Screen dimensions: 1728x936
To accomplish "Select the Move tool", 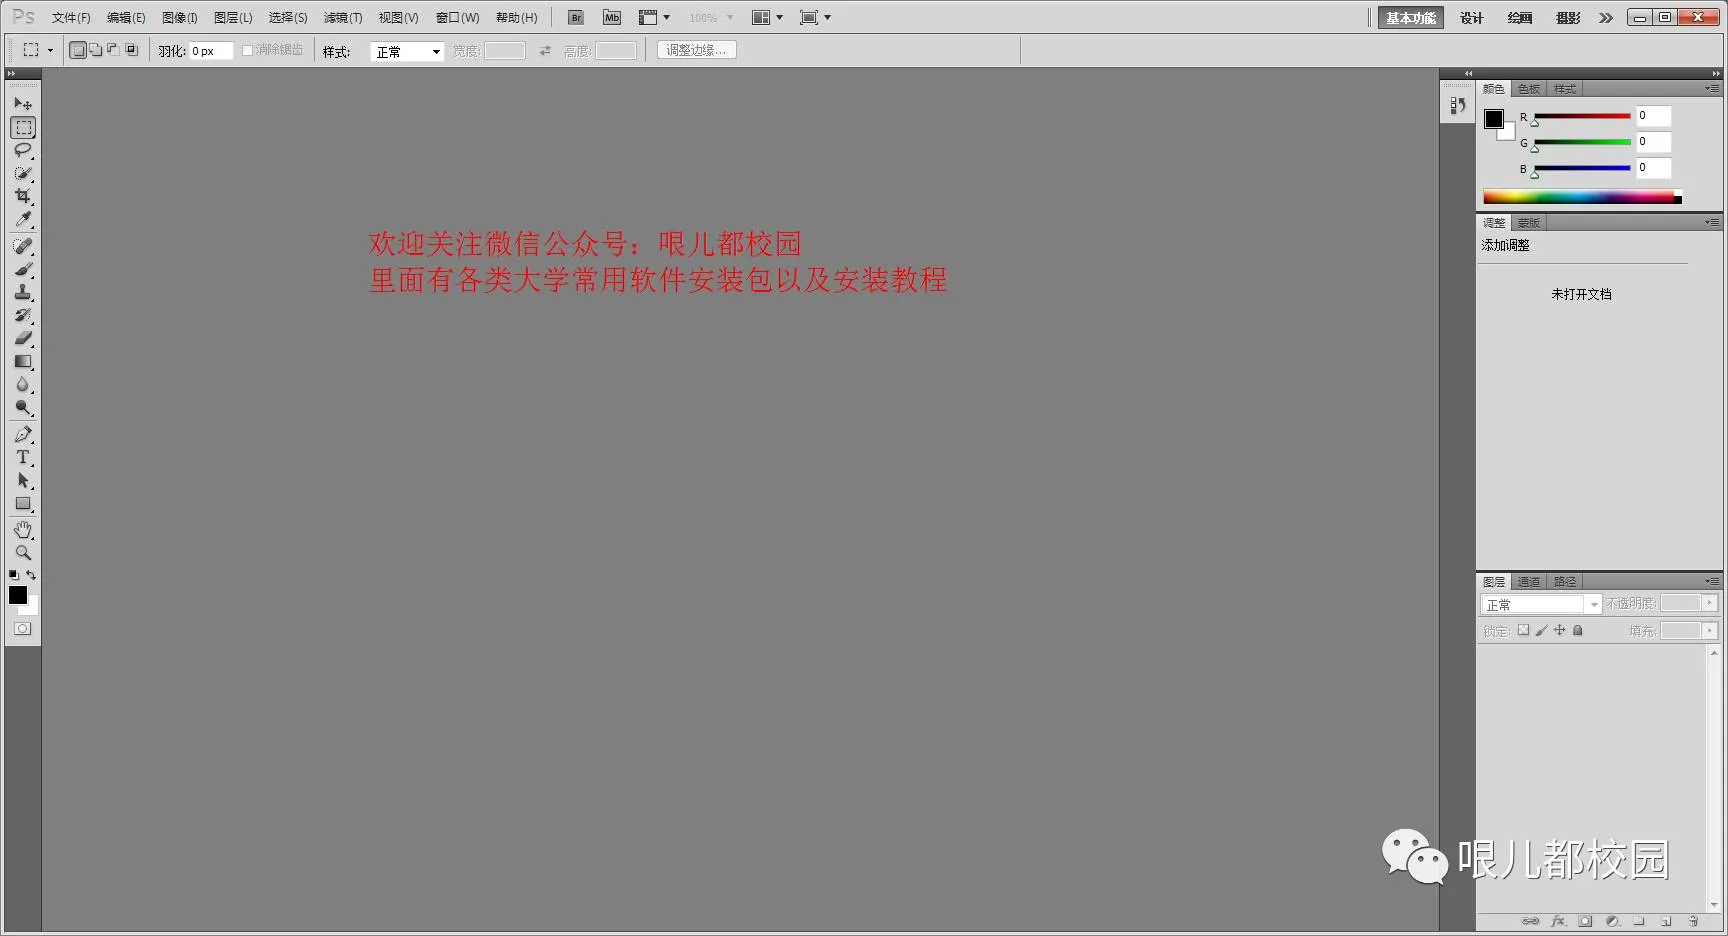I will [23, 104].
